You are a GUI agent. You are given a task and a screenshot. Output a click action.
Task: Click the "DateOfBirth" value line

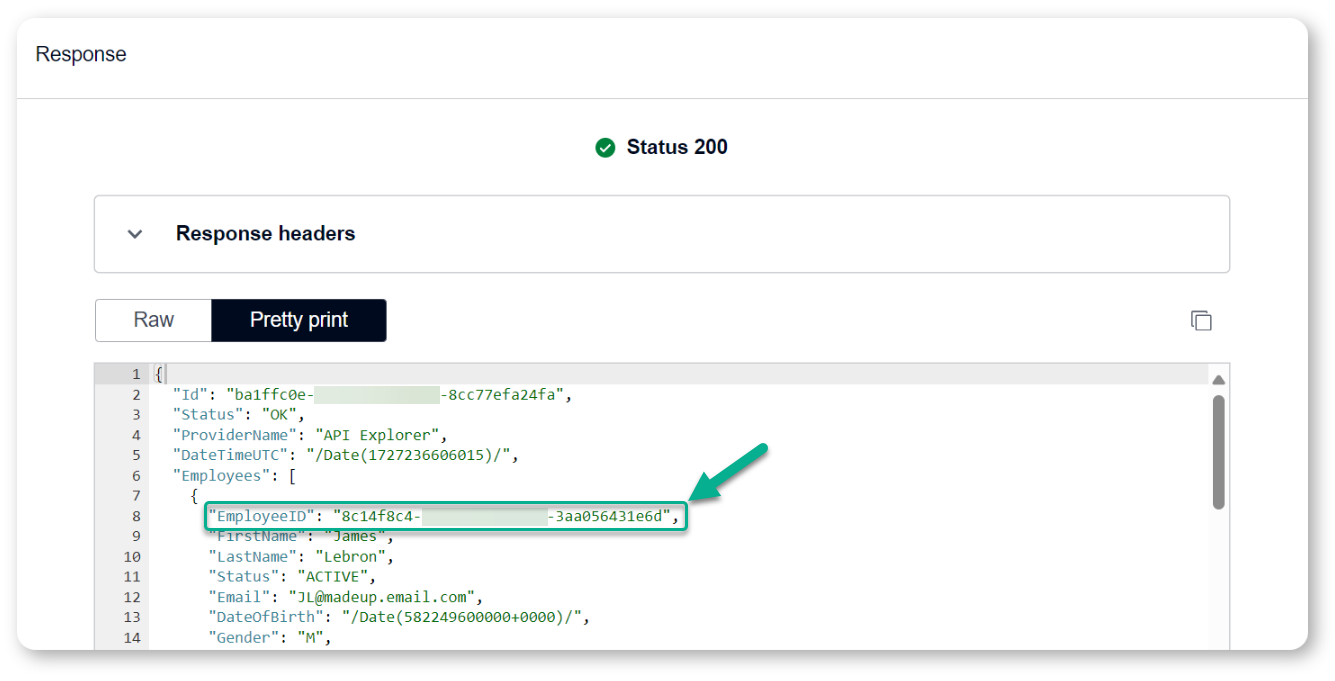point(398,617)
